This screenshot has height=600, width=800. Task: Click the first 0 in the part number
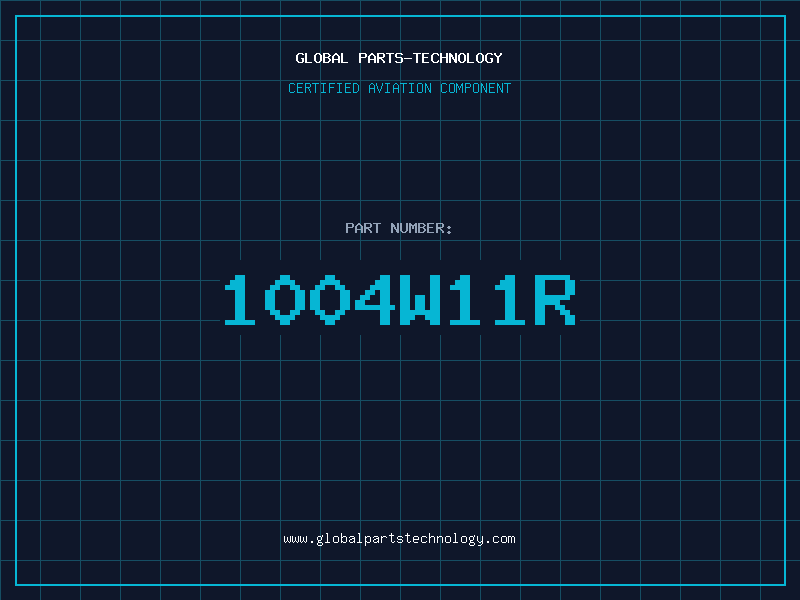pyautogui.click(x=285, y=299)
